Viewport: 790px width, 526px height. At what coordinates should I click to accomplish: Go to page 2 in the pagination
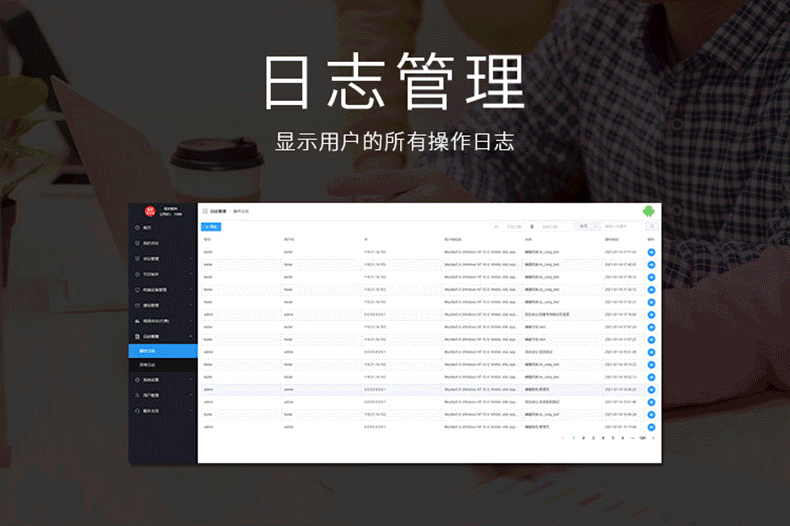coord(583,438)
